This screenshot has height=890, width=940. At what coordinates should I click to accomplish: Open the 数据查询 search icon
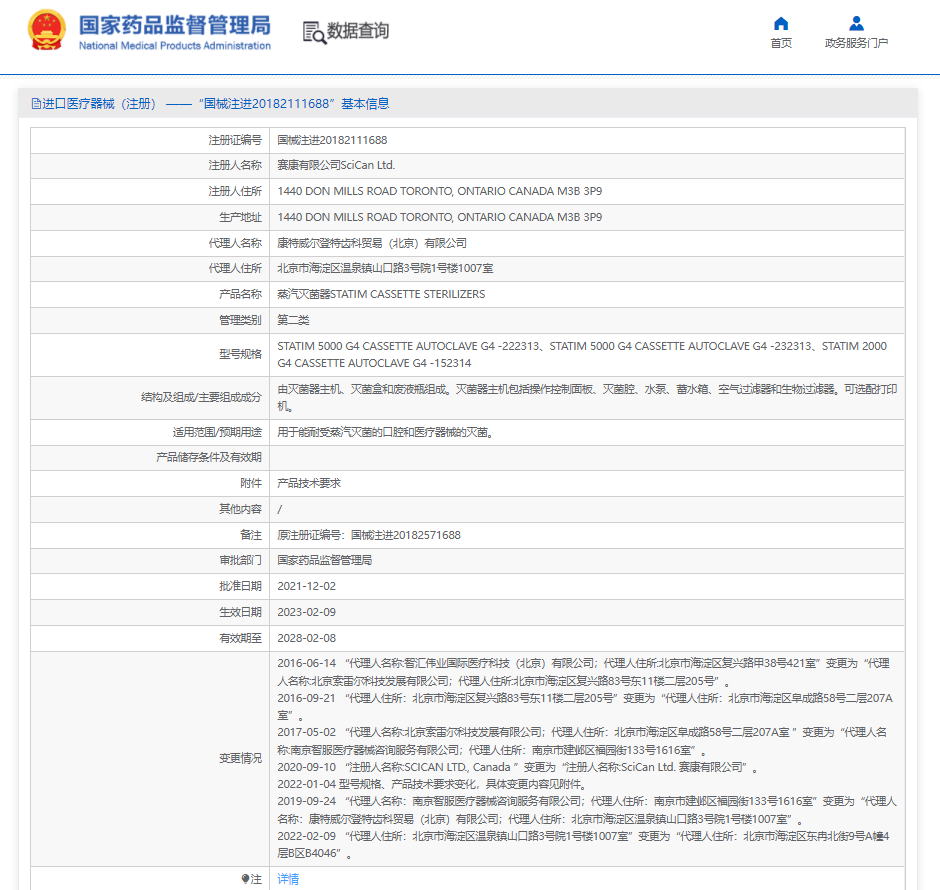pyautogui.click(x=314, y=32)
